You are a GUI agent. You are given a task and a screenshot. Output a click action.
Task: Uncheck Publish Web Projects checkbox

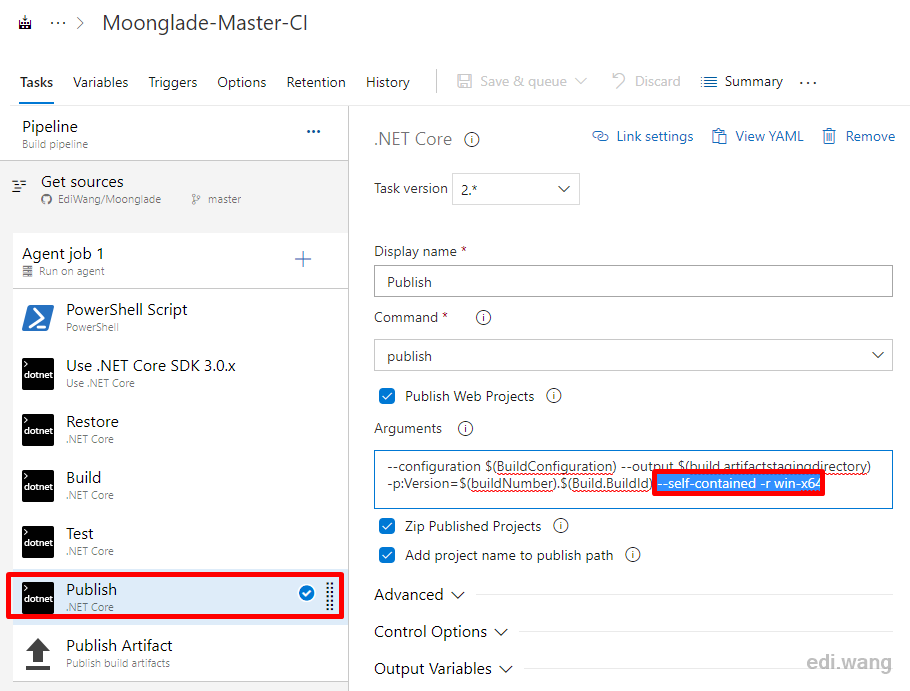click(387, 396)
